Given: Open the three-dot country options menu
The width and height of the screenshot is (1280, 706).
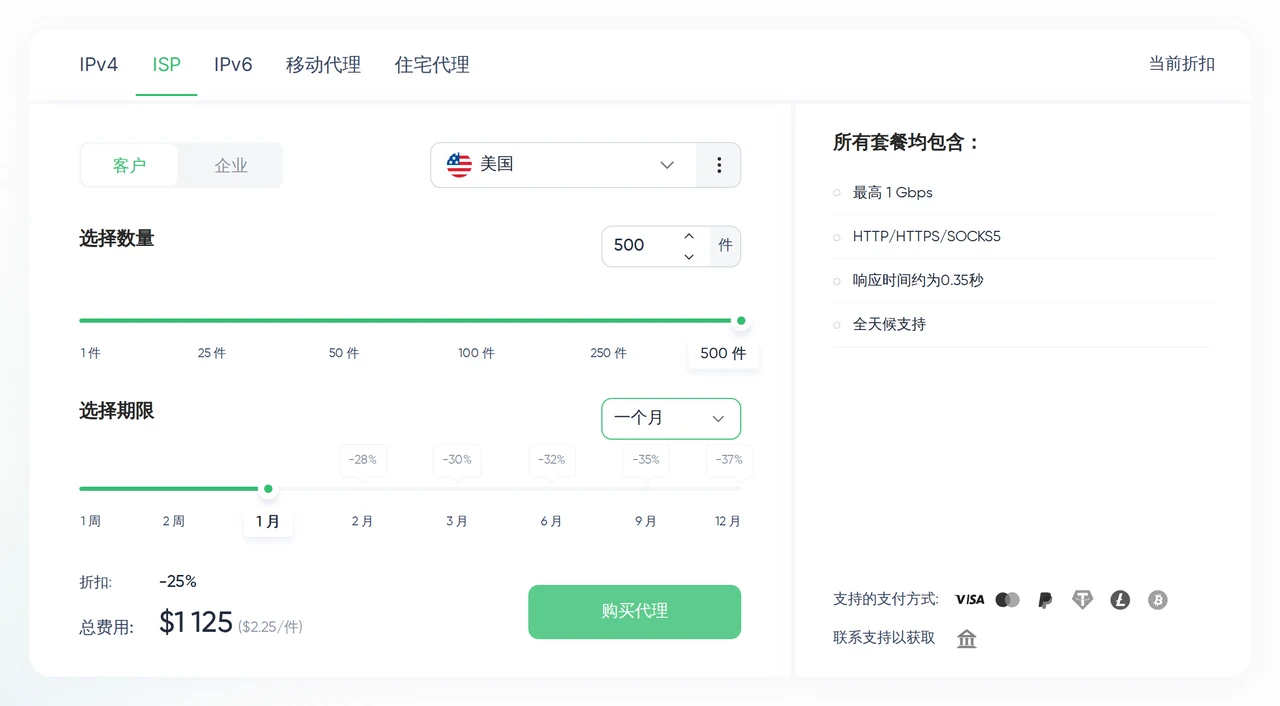Looking at the screenshot, I should [719, 165].
